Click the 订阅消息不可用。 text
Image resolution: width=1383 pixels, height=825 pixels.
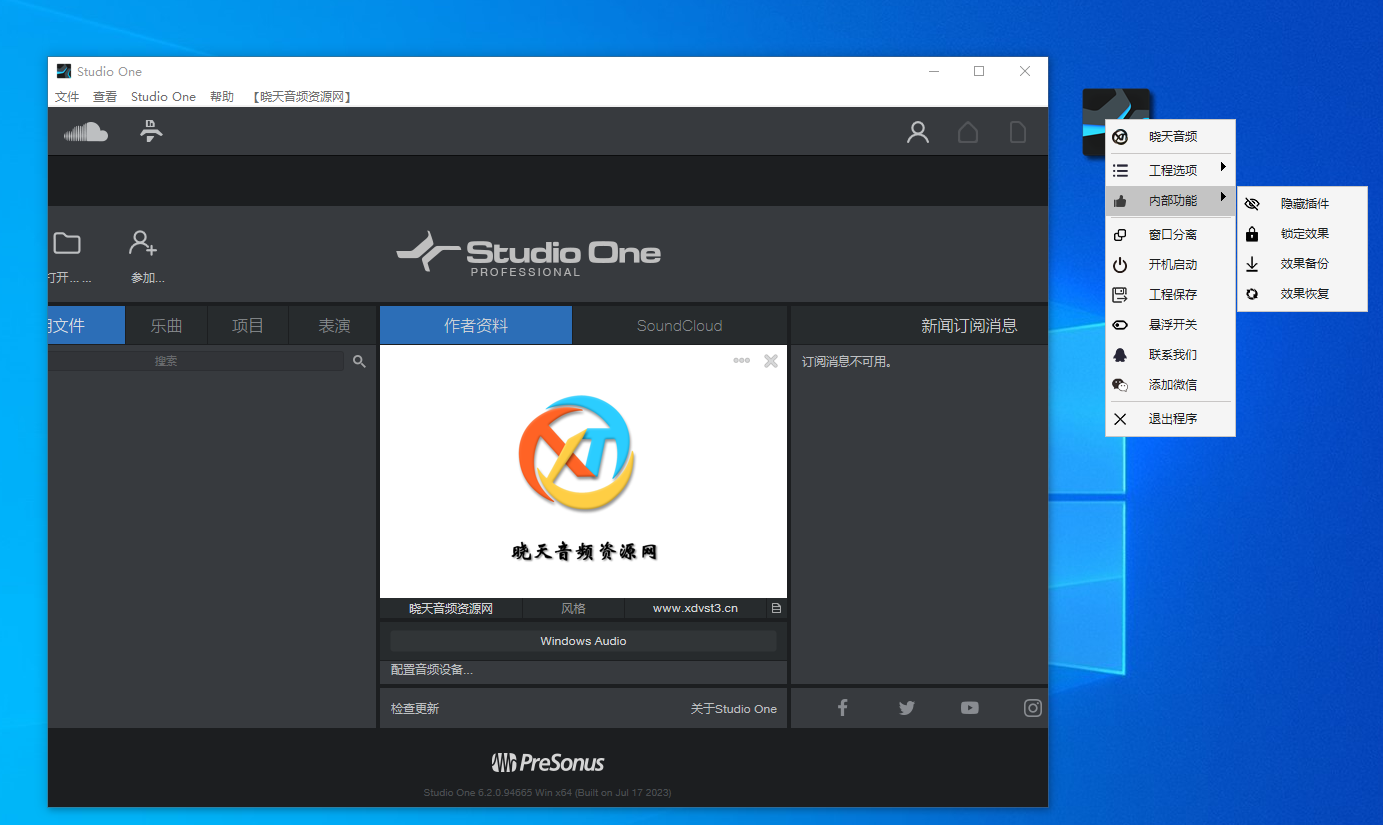coord(847,361)
